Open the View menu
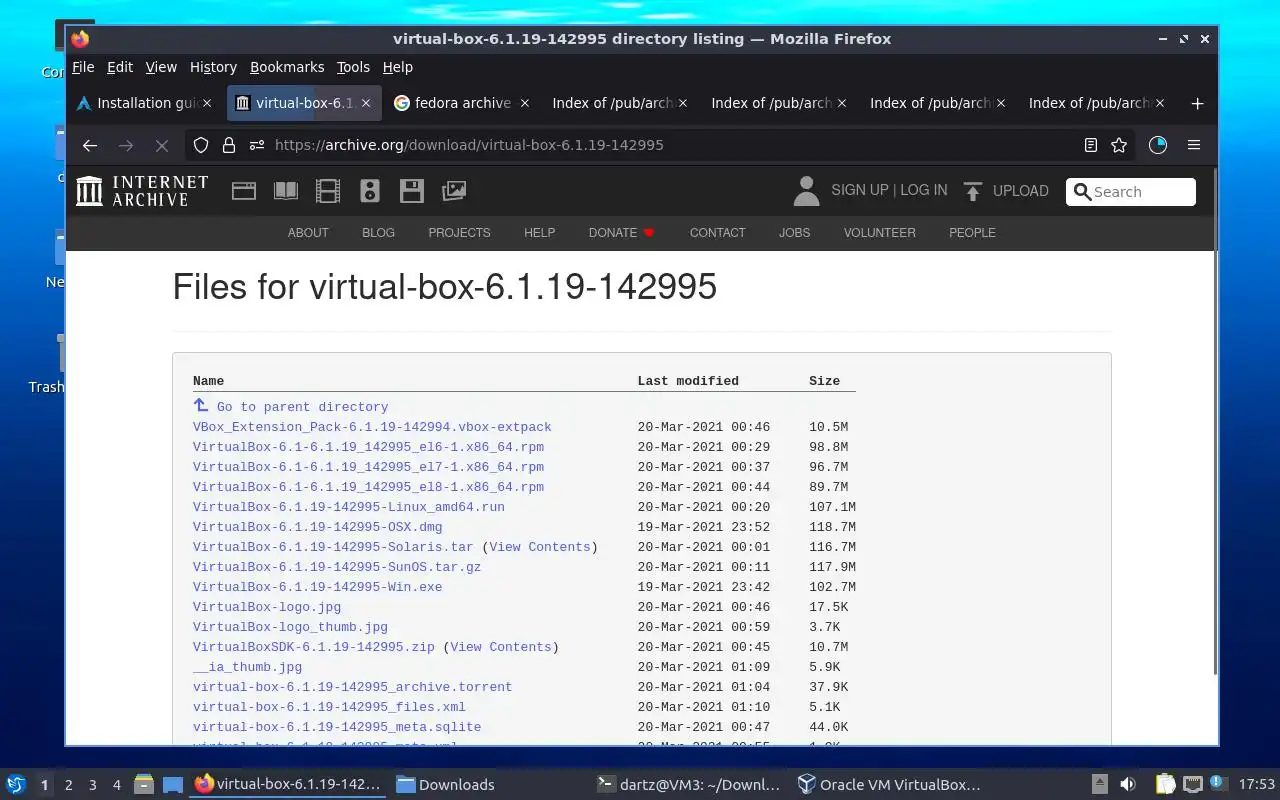1280x800 pixels. (x=161, y=67)
